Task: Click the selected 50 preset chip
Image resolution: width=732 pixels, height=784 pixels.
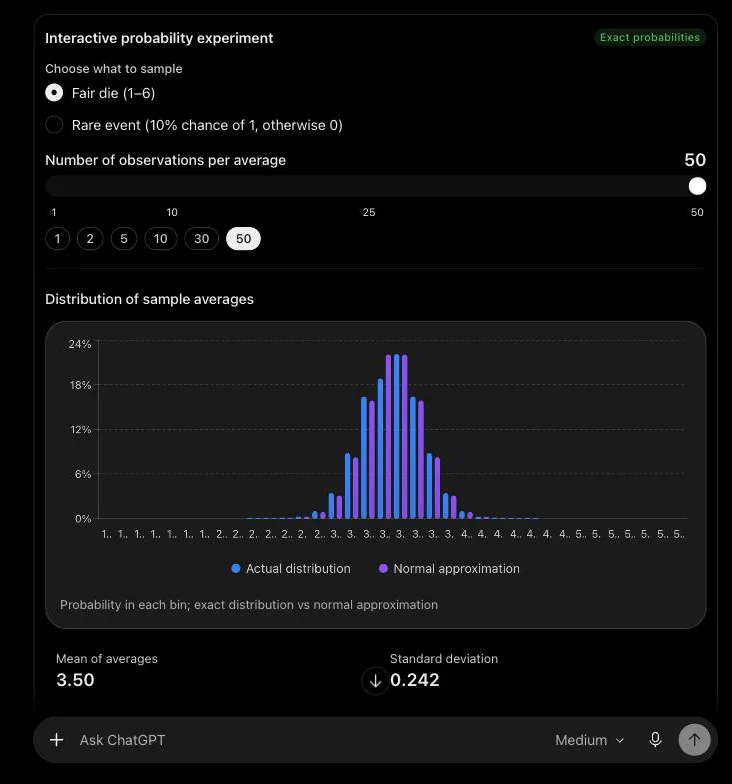Action: pos(244,238)
